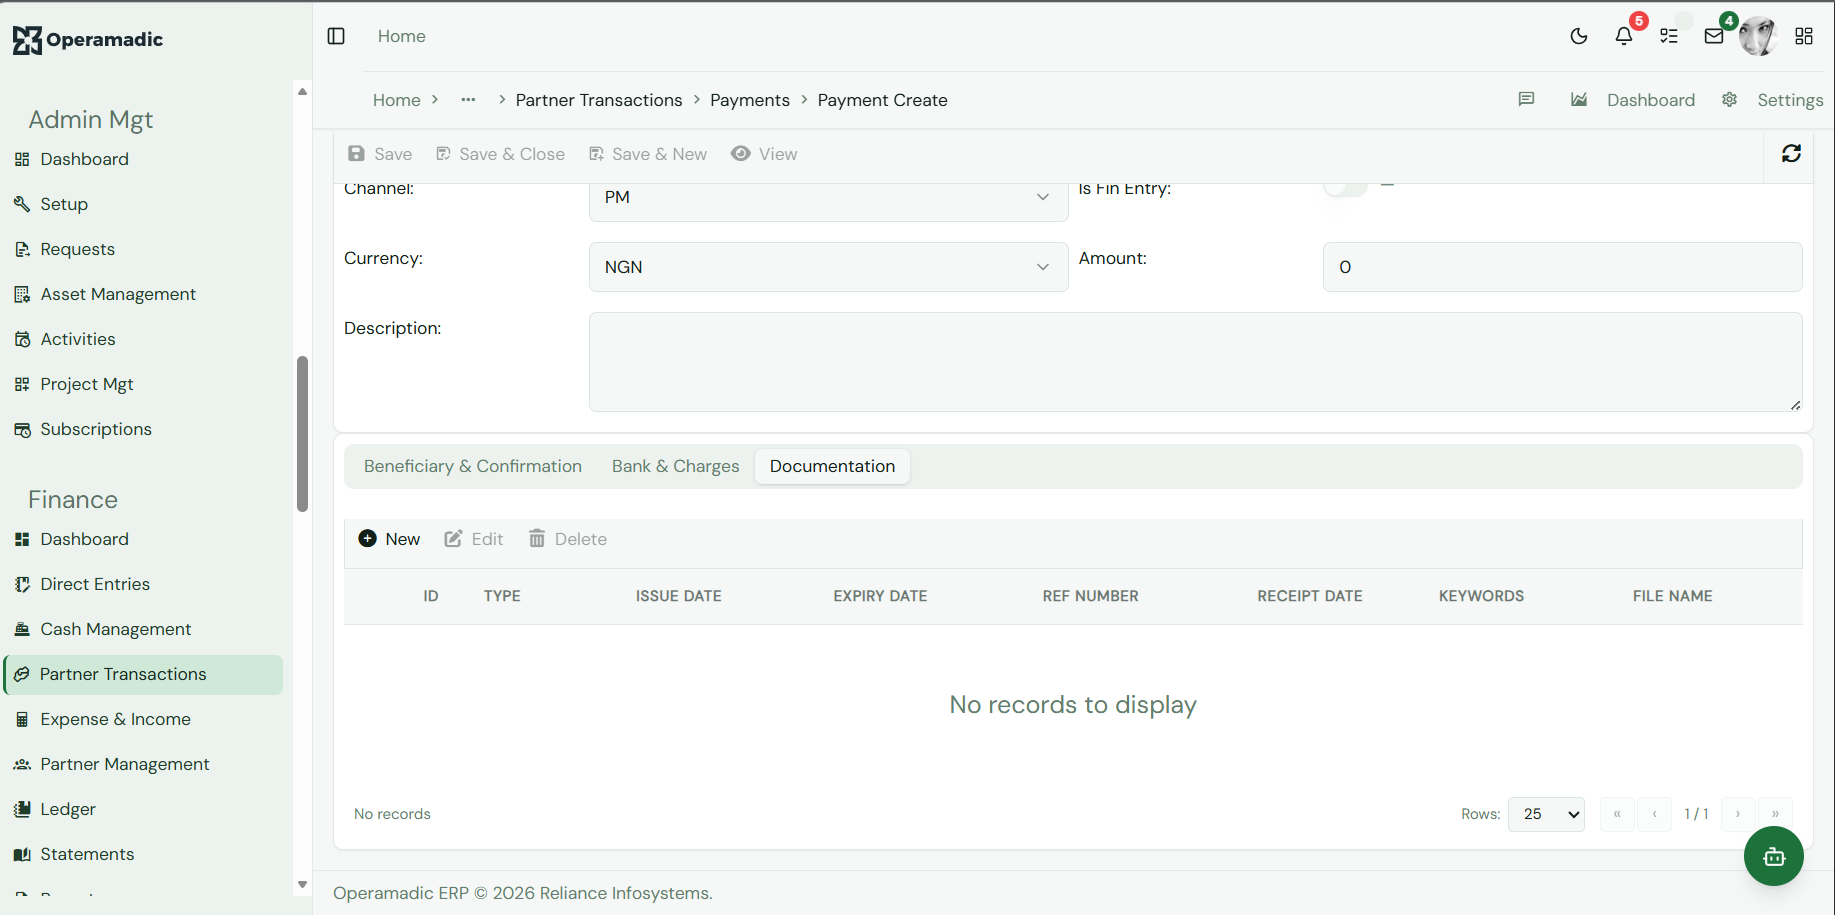Toggle the sidebar panel icon
Screen dimensions: 1835x915
(336, 36)
